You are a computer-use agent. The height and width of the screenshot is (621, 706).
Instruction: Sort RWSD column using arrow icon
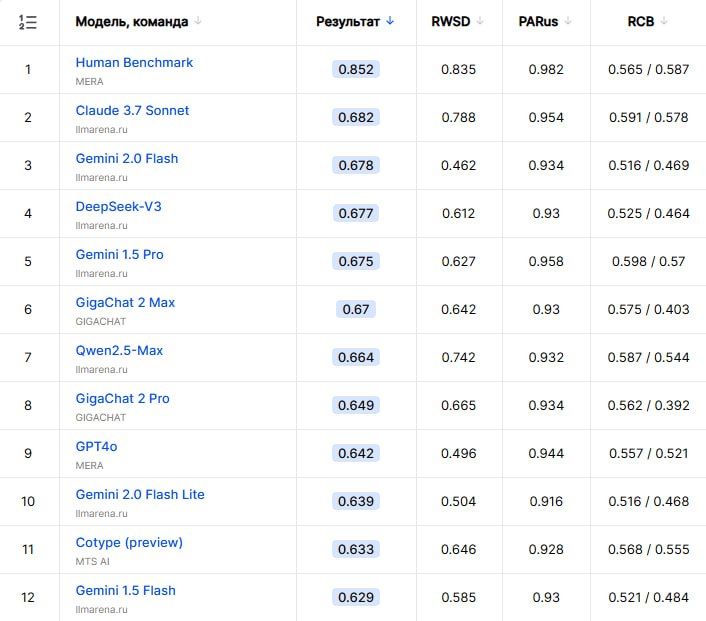(480, 21)
